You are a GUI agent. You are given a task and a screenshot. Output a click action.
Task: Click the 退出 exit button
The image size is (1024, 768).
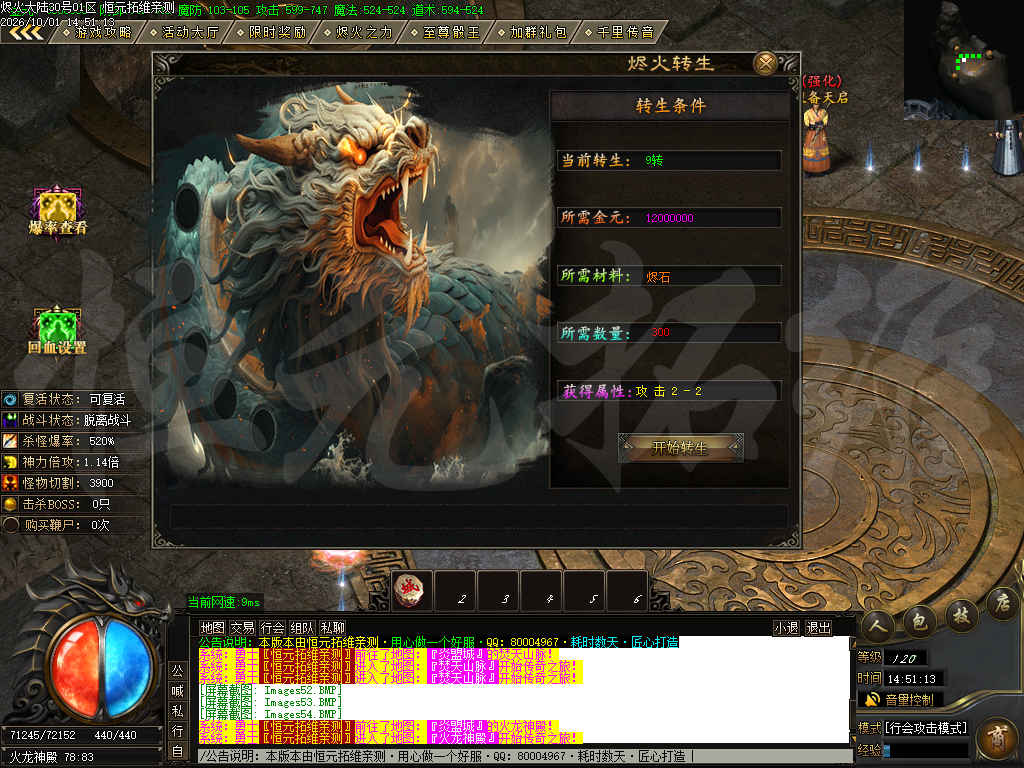coord(818,628)
